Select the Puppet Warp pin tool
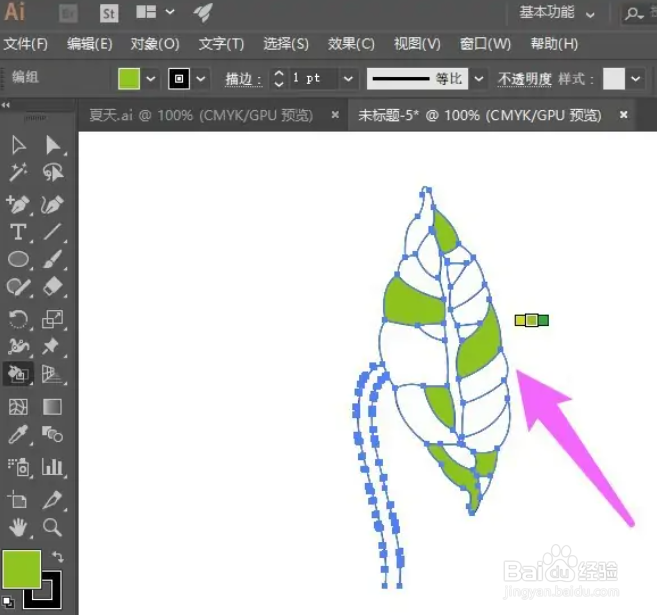 coord(51,346)
